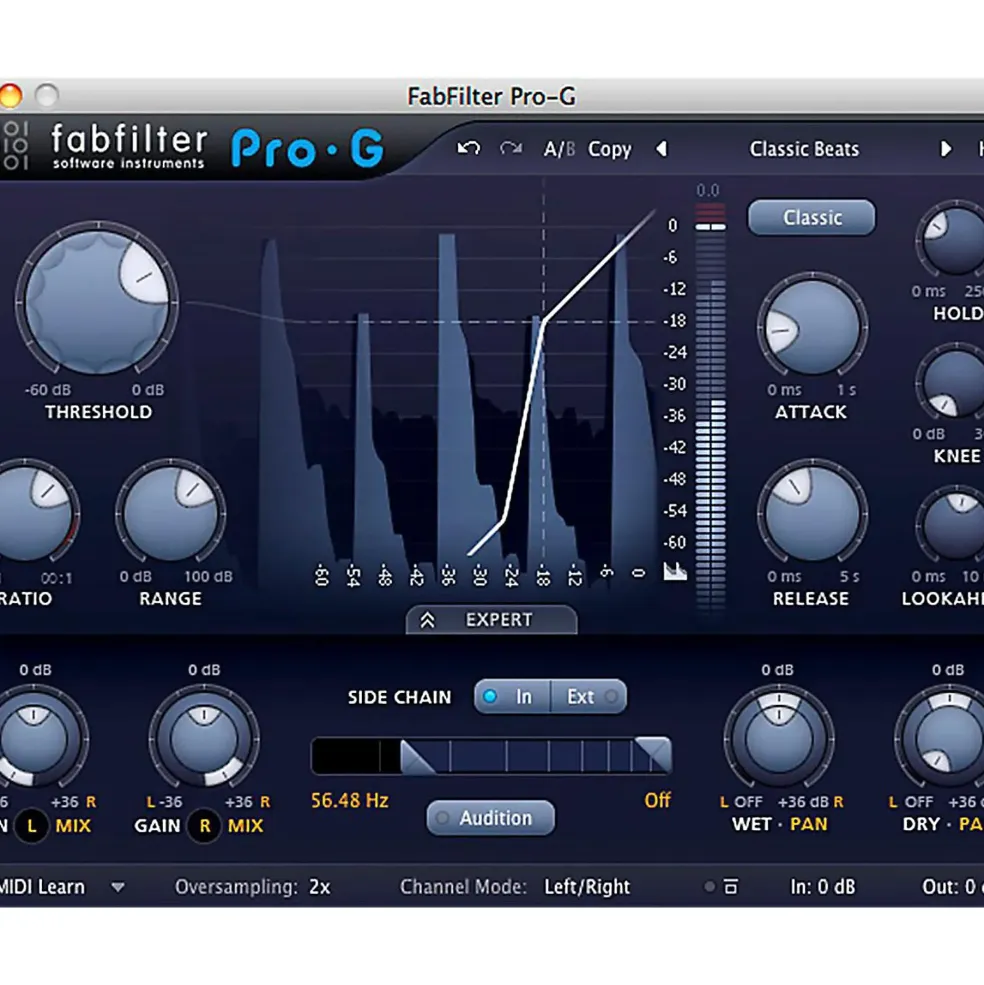Click the Release knob
The image size is (984, 985).
(x=812, y=514)
